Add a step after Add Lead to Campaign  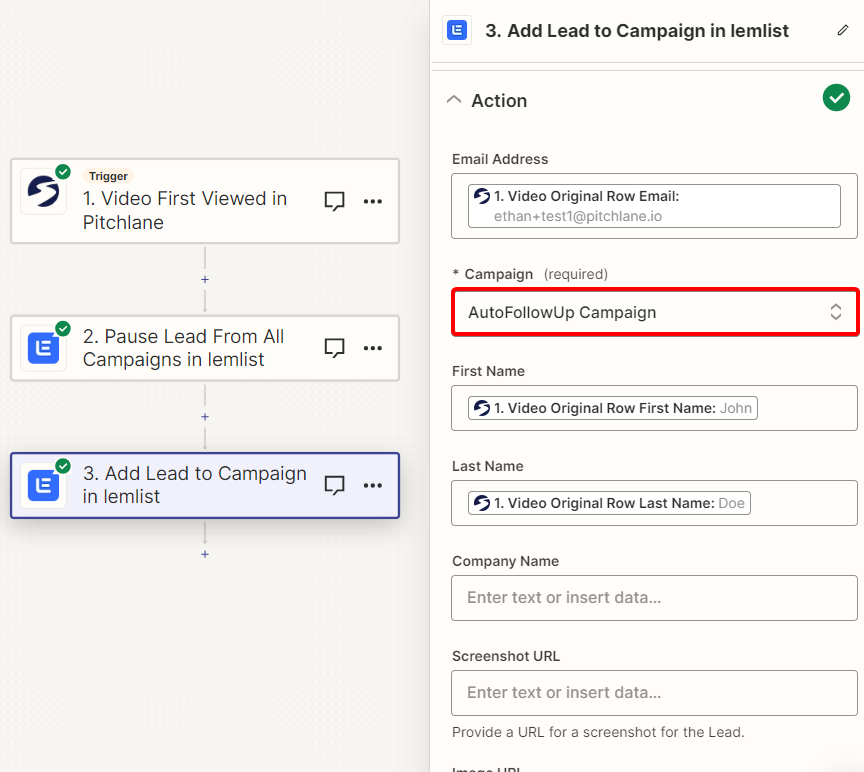(x=205, y=554)
